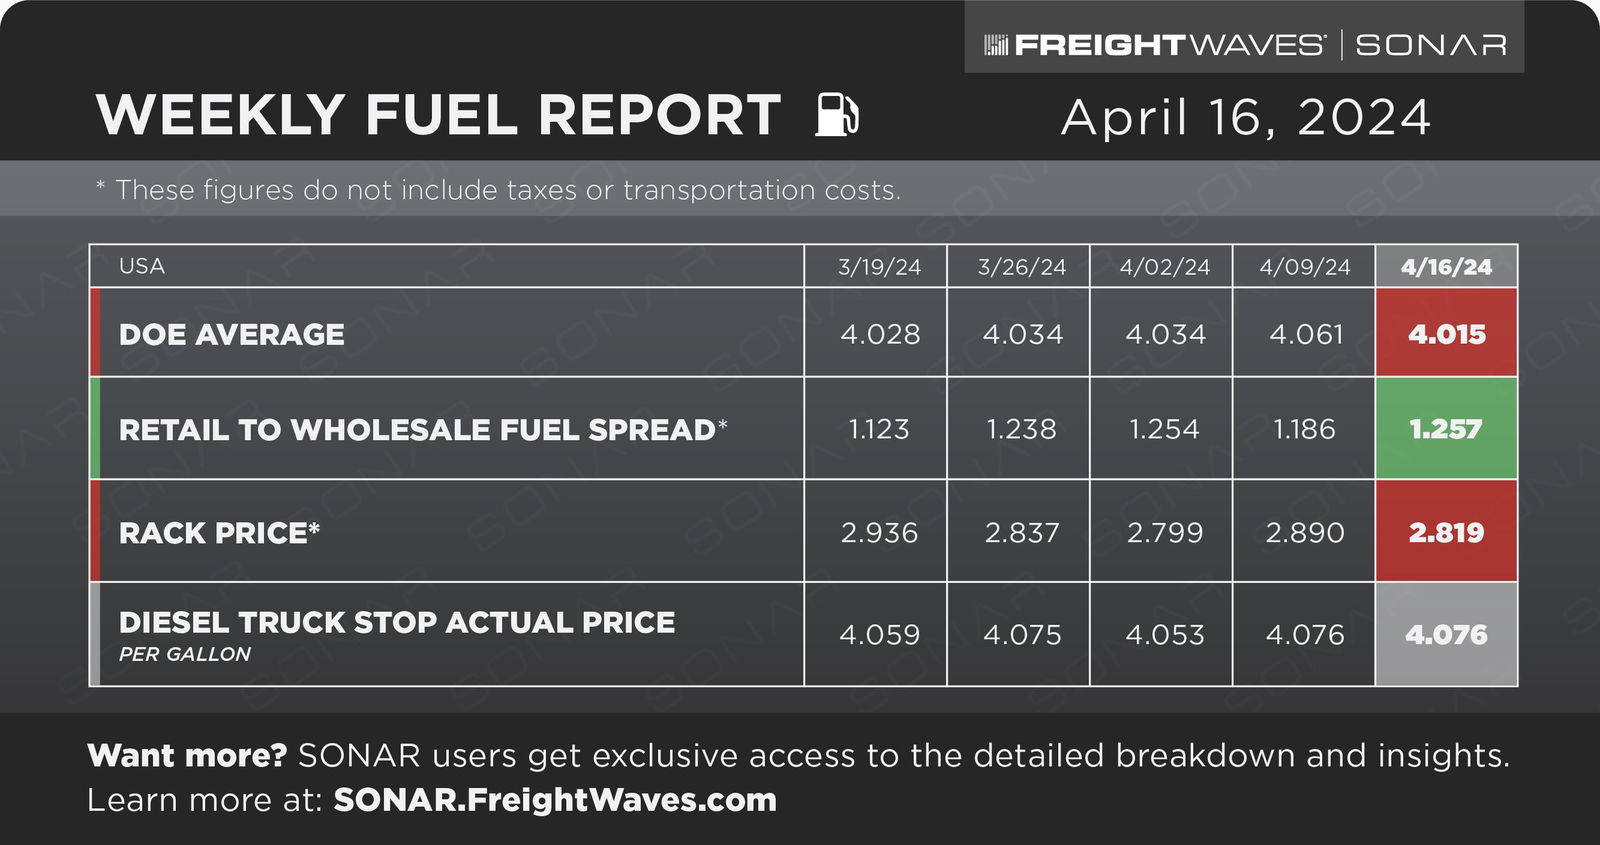Click the red Rack Price 2.819 cell
Viewport: 1600px width, 845px height.
(1446, 532)
